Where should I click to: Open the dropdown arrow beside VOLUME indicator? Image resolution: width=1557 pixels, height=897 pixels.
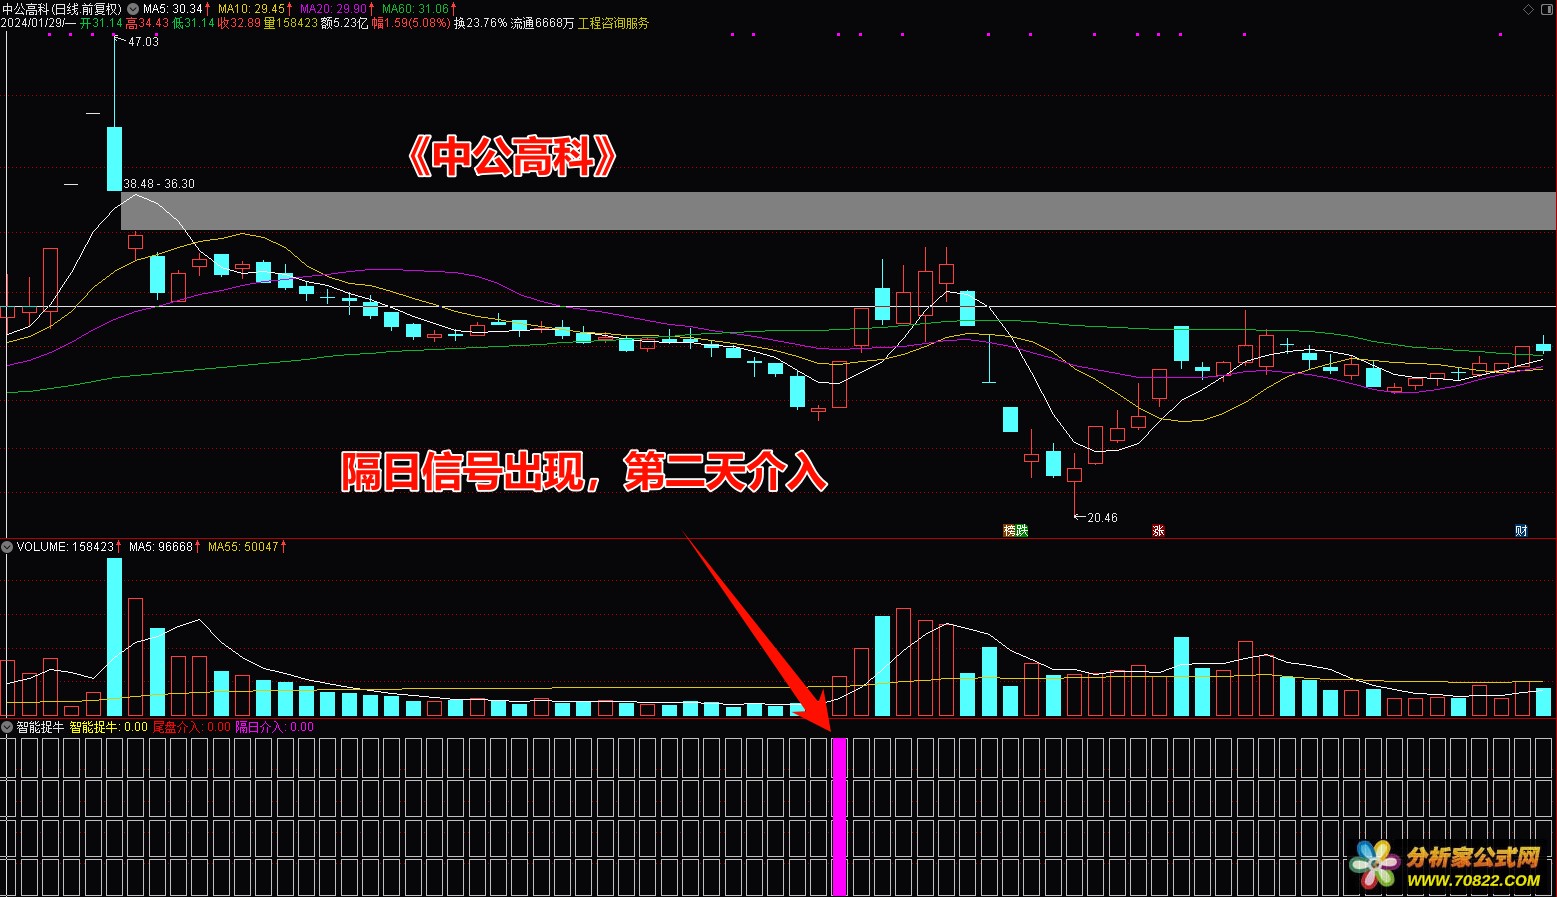click(x=7, y=547)
